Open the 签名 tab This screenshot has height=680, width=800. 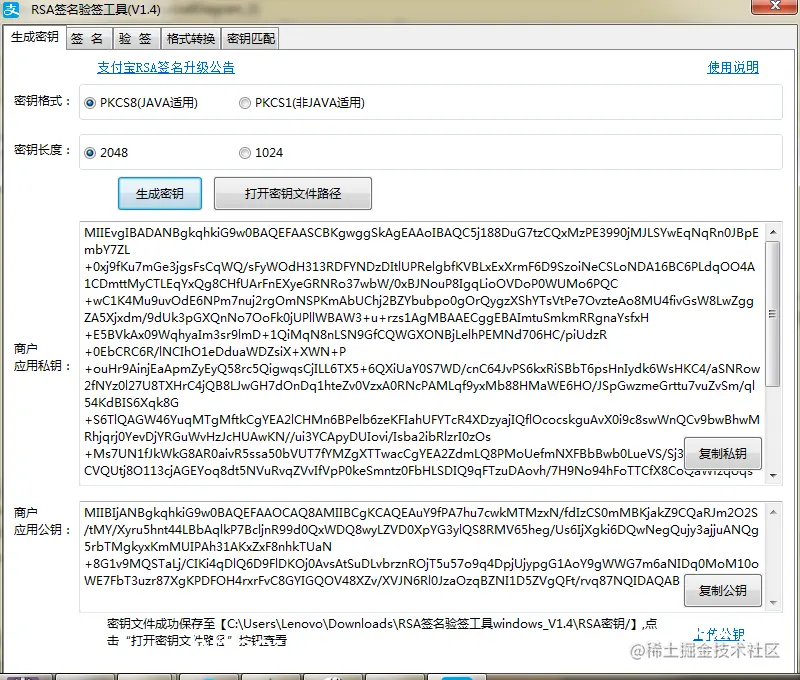pos(88,39)
